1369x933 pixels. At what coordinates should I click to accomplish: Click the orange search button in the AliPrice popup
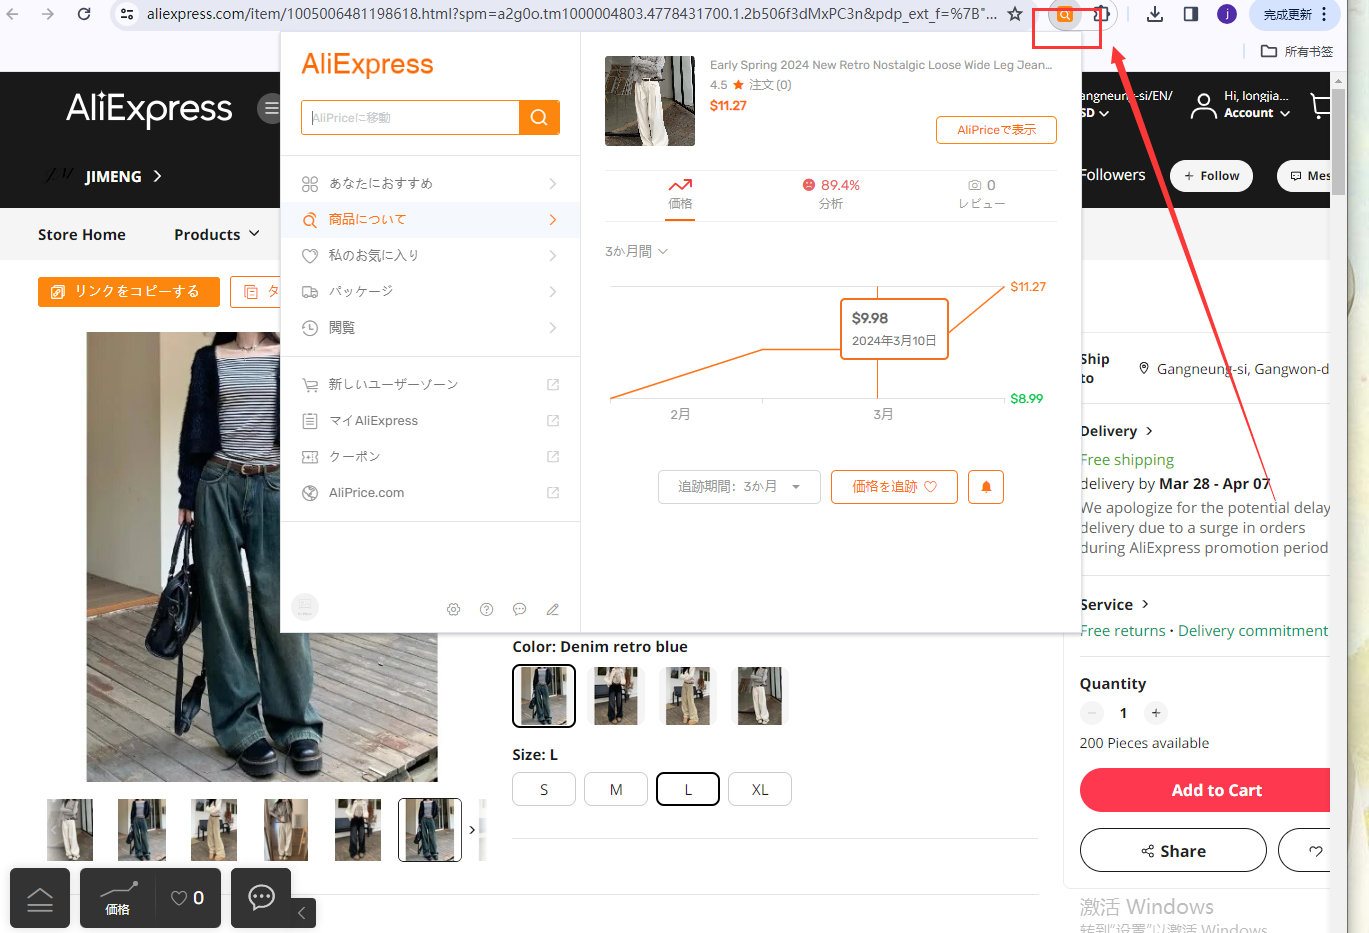point(539,117)
